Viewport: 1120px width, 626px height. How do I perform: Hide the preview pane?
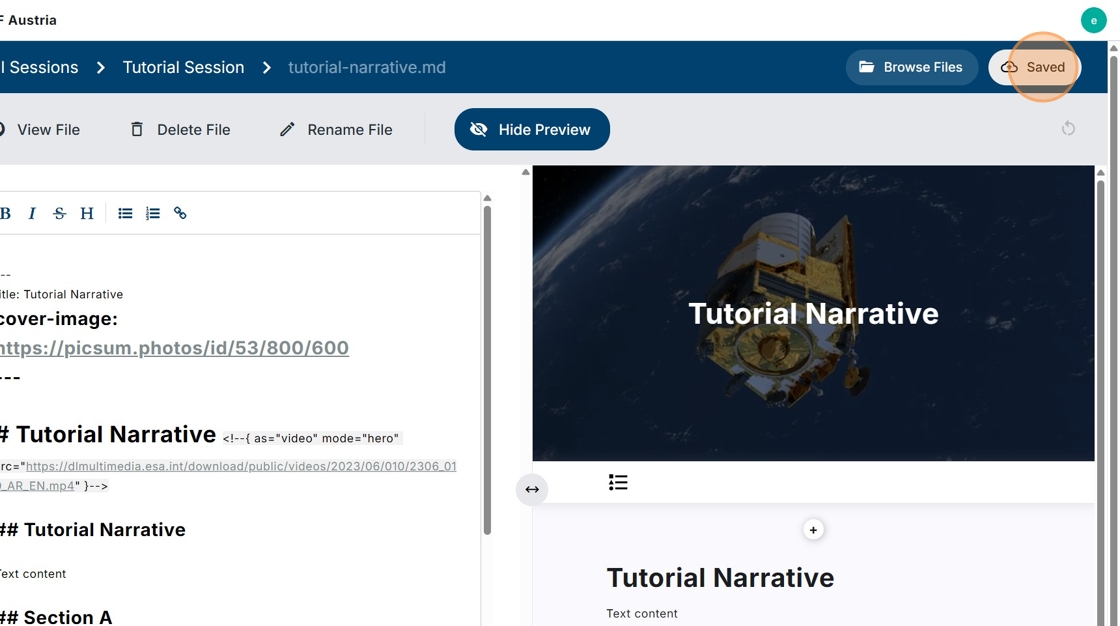(531, 129)
